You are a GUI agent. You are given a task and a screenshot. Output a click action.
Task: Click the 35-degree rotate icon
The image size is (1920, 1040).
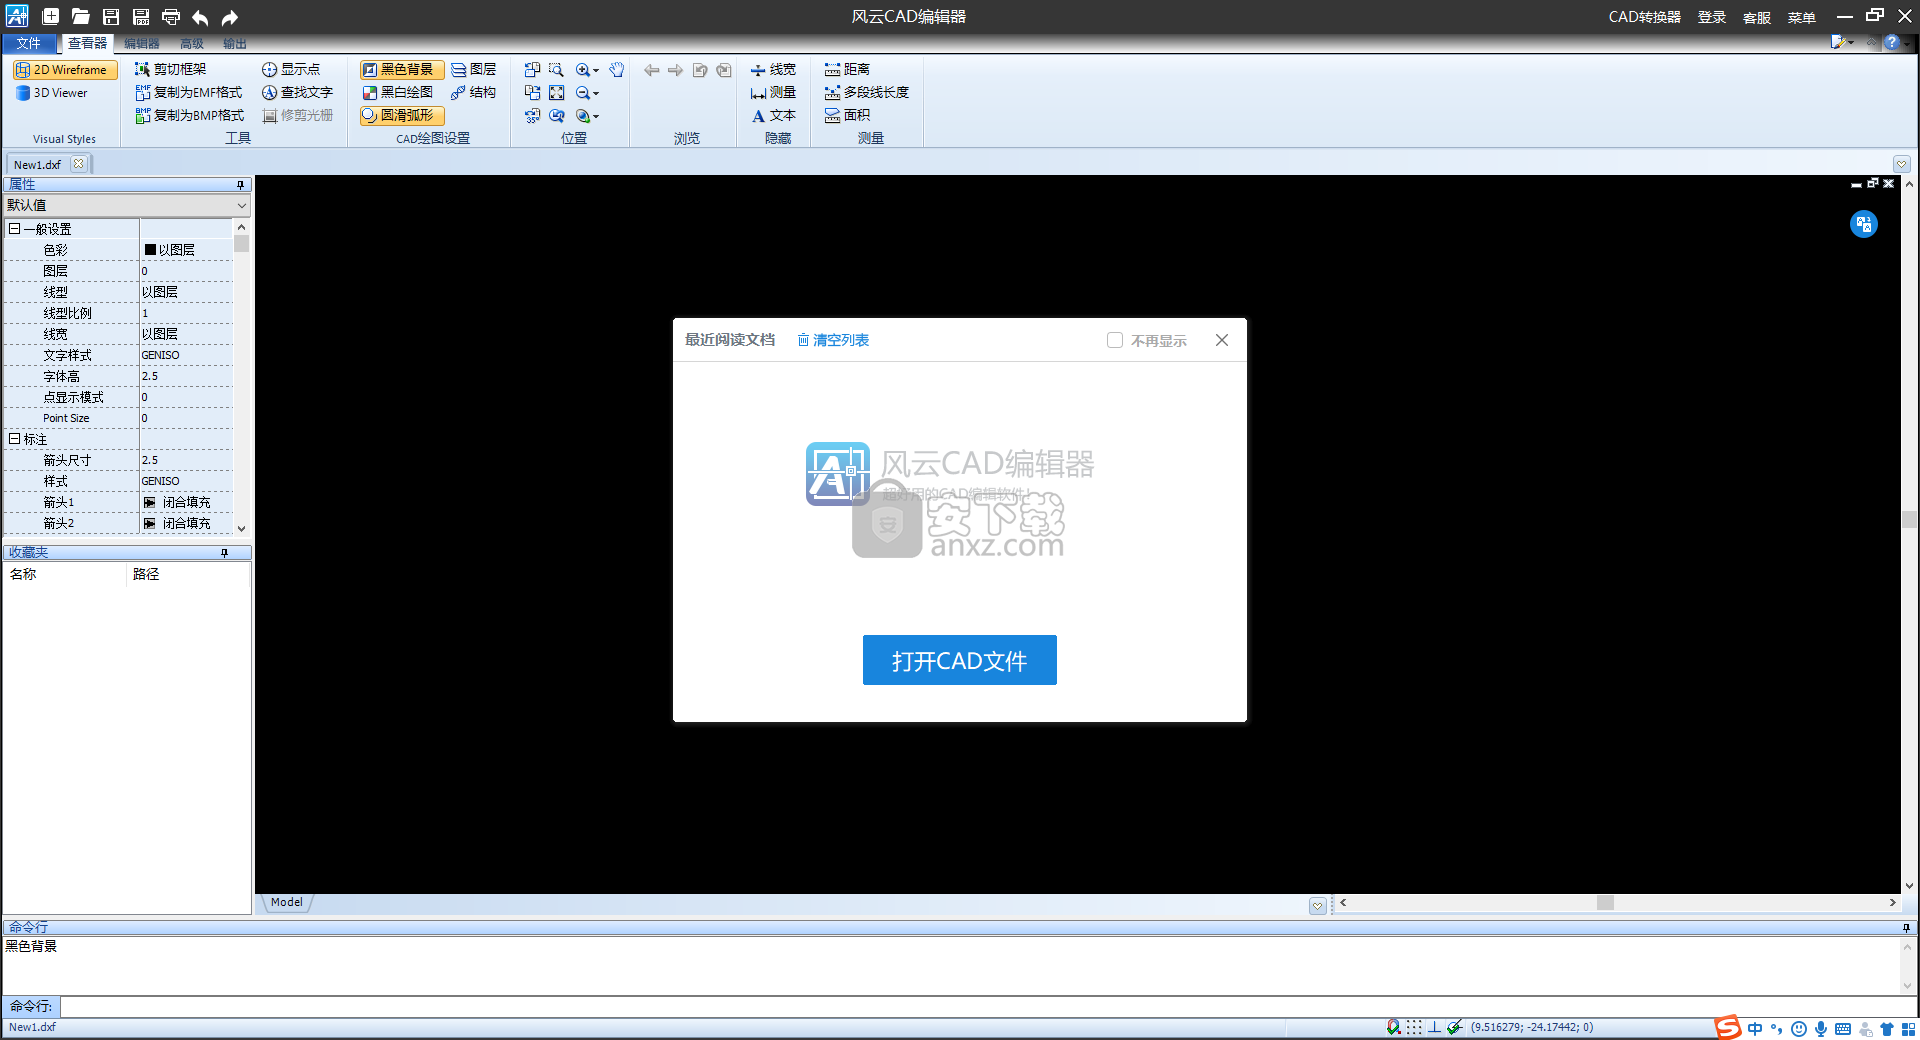coord(532,115)
